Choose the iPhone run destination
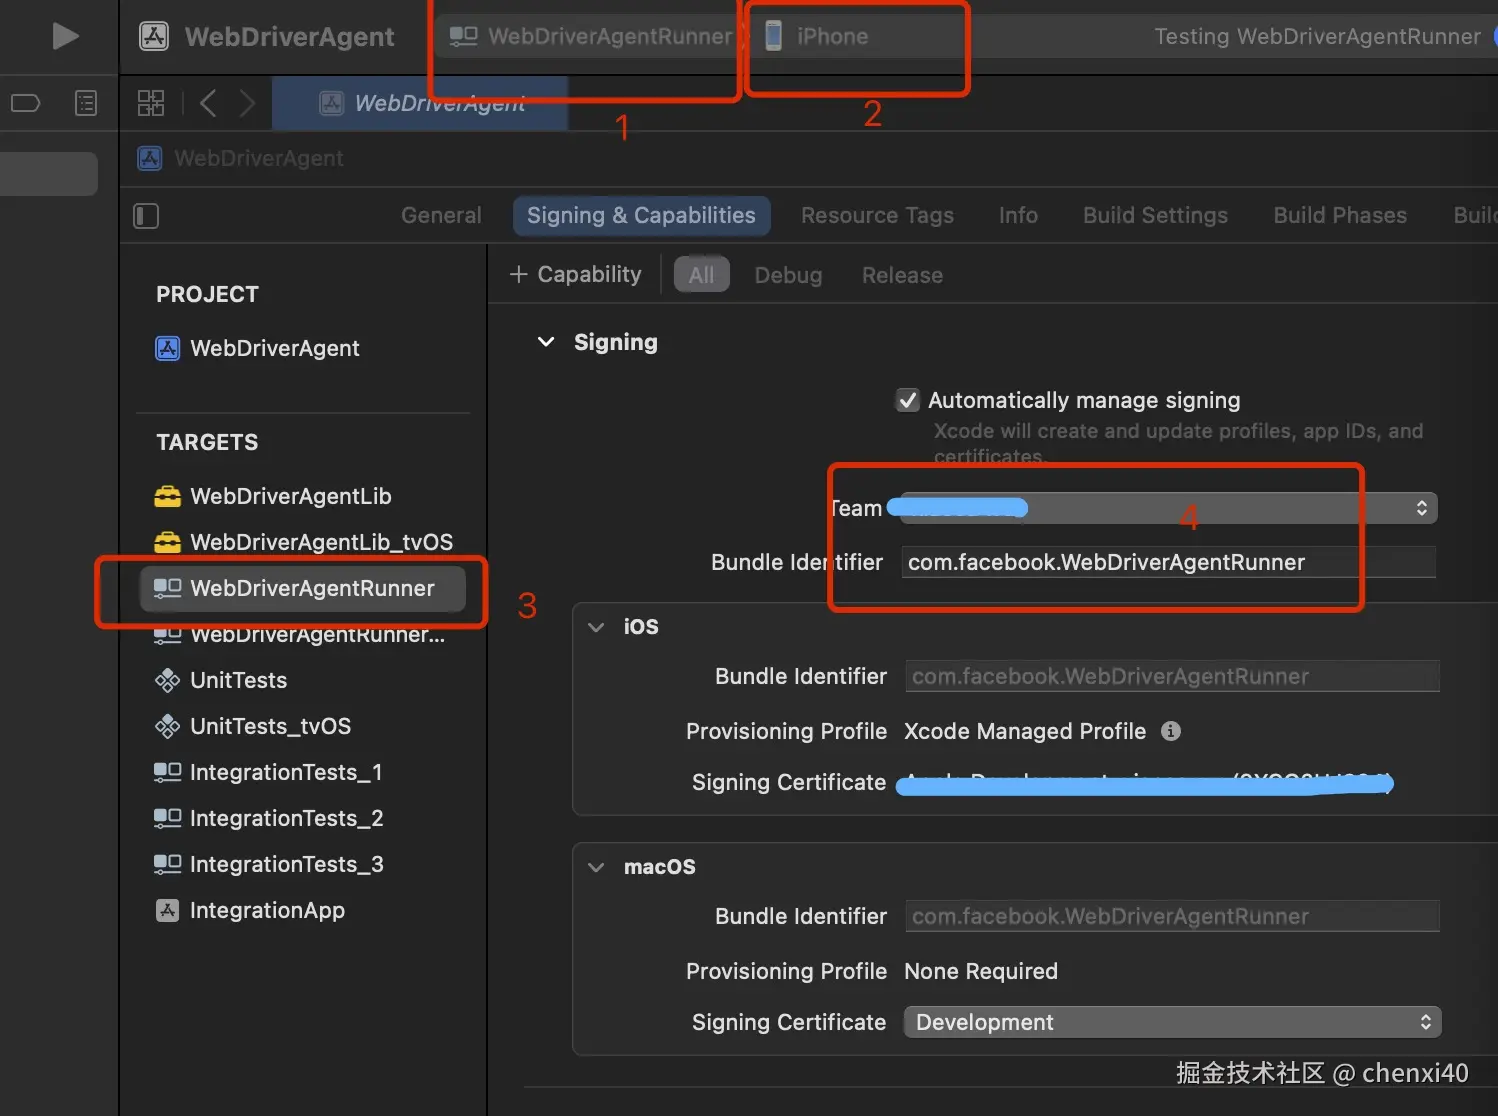 tap(817, 36)
